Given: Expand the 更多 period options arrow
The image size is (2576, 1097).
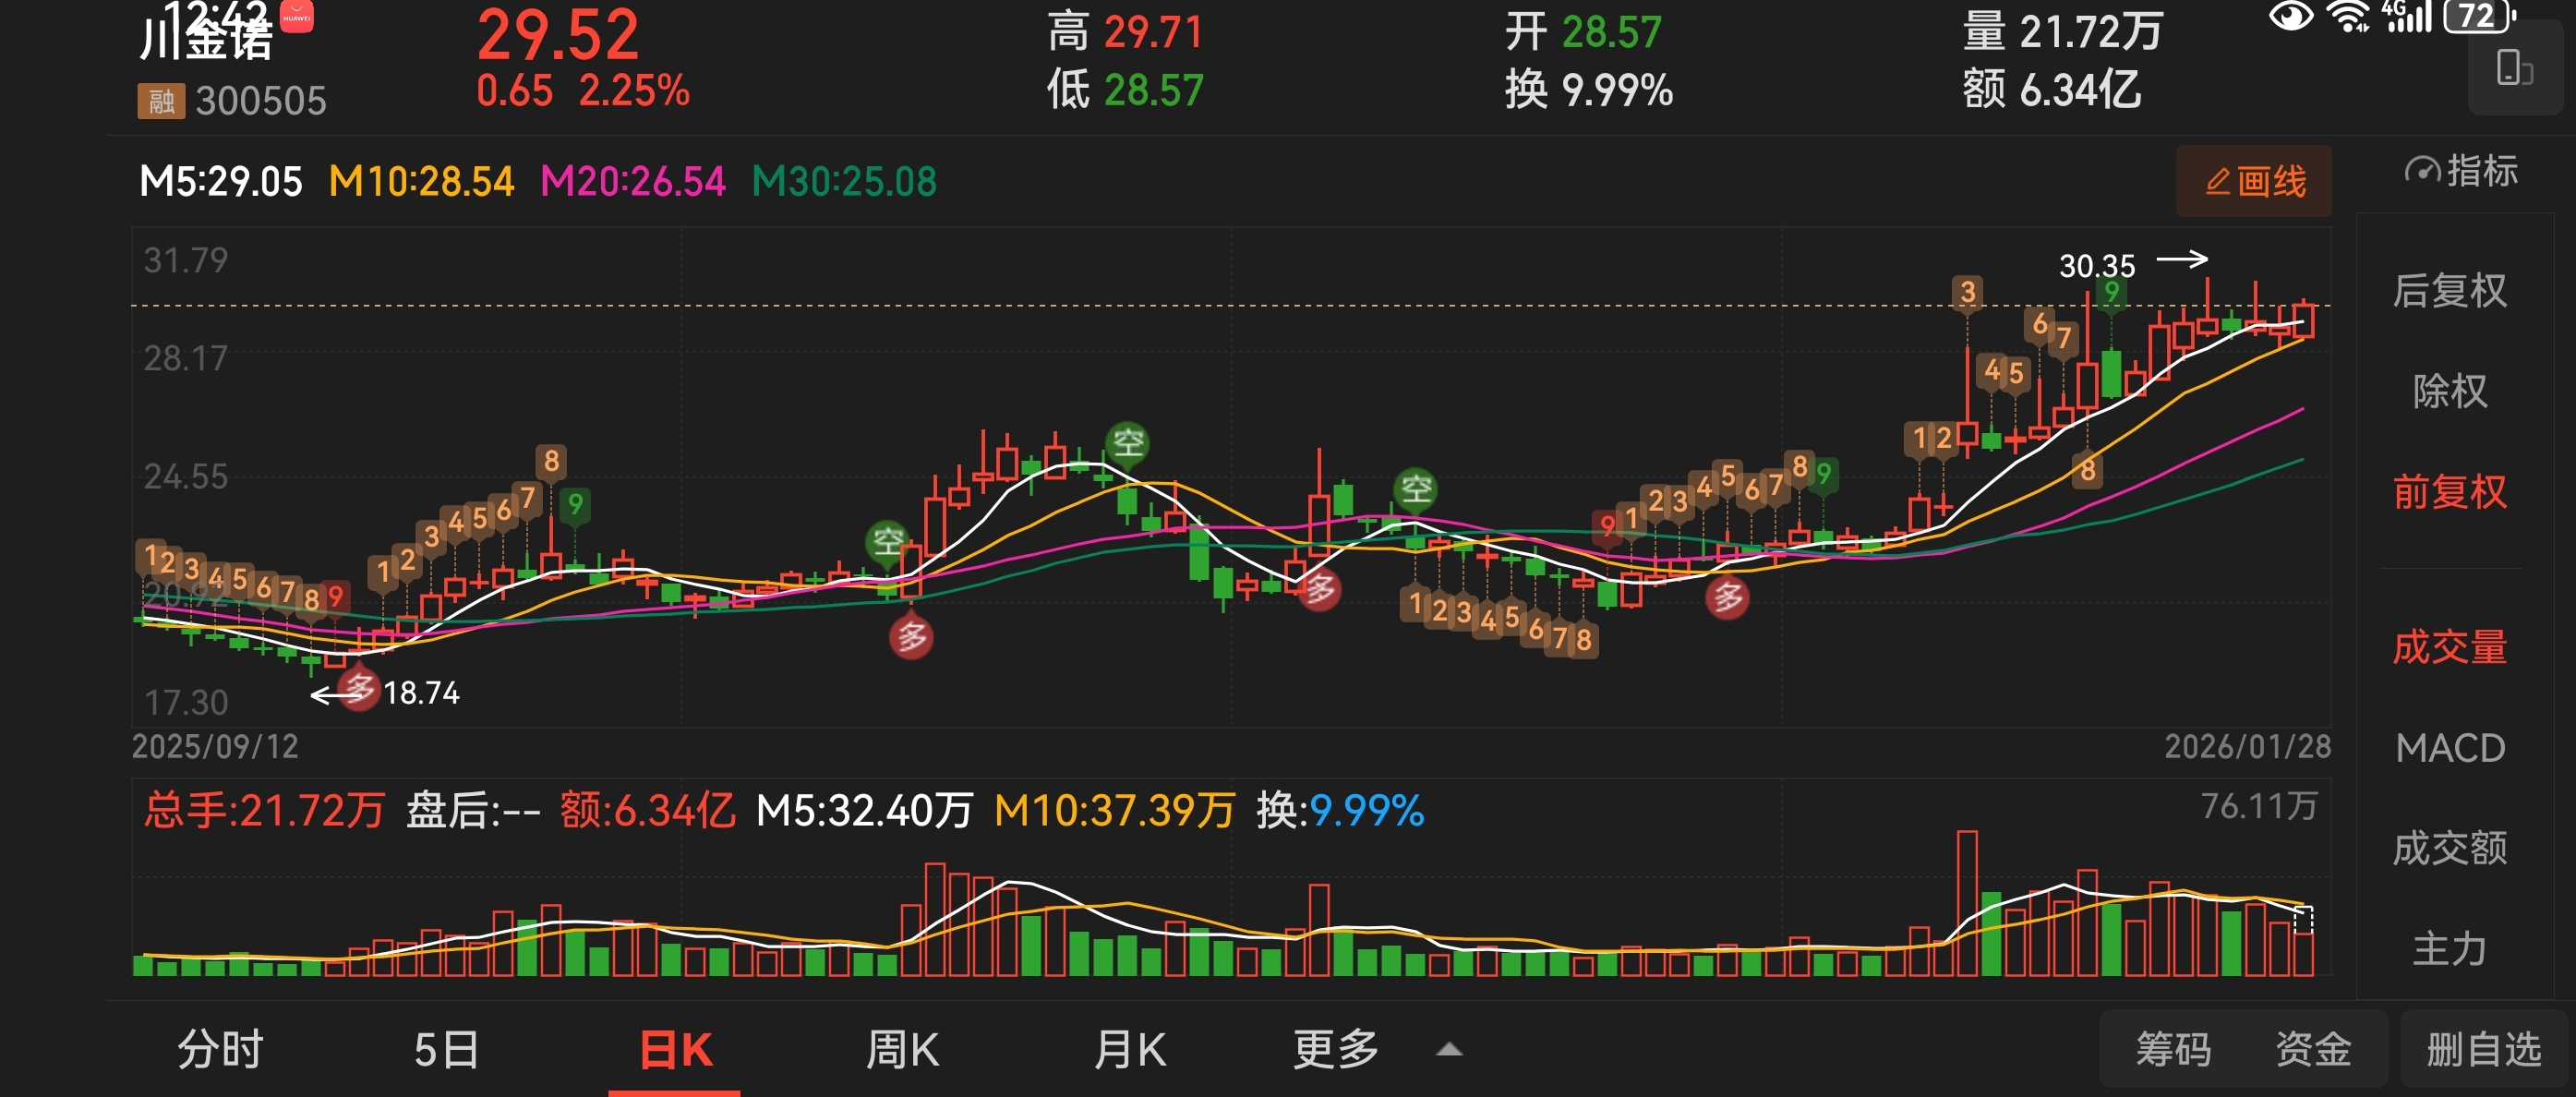Looking at the screenshot, I should pos(1449,1050).
